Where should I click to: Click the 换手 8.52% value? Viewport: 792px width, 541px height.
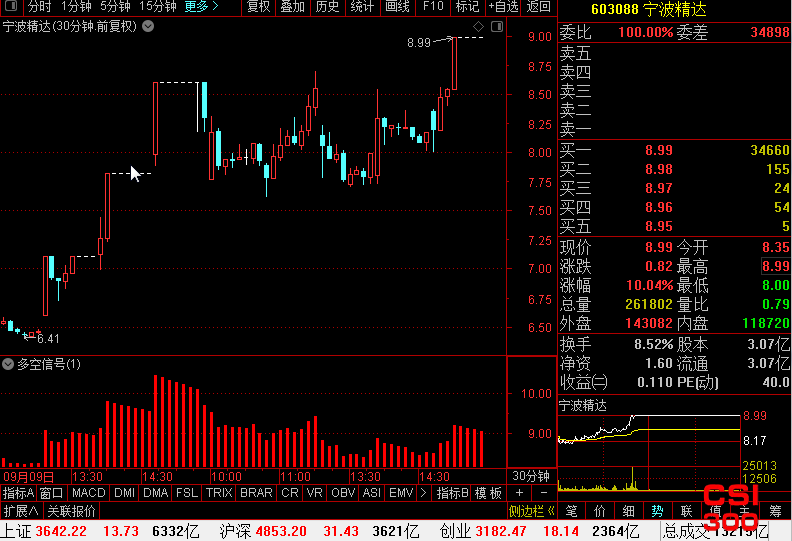(x=654, y=345)
